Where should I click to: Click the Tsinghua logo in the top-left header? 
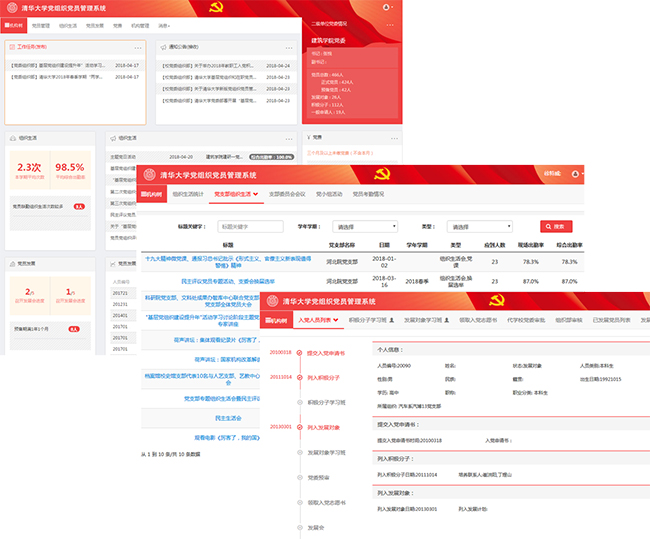[x=12, y=7]
